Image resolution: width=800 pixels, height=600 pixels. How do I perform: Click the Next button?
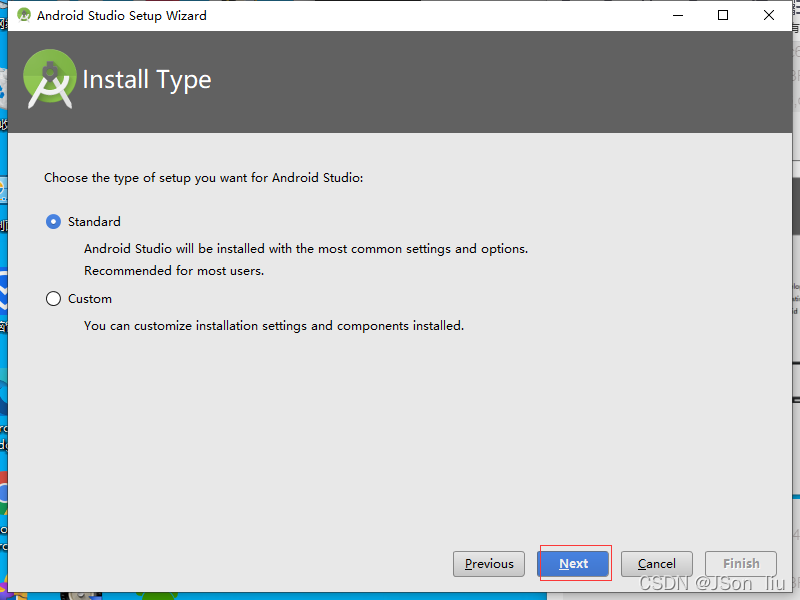click(574, 564)
